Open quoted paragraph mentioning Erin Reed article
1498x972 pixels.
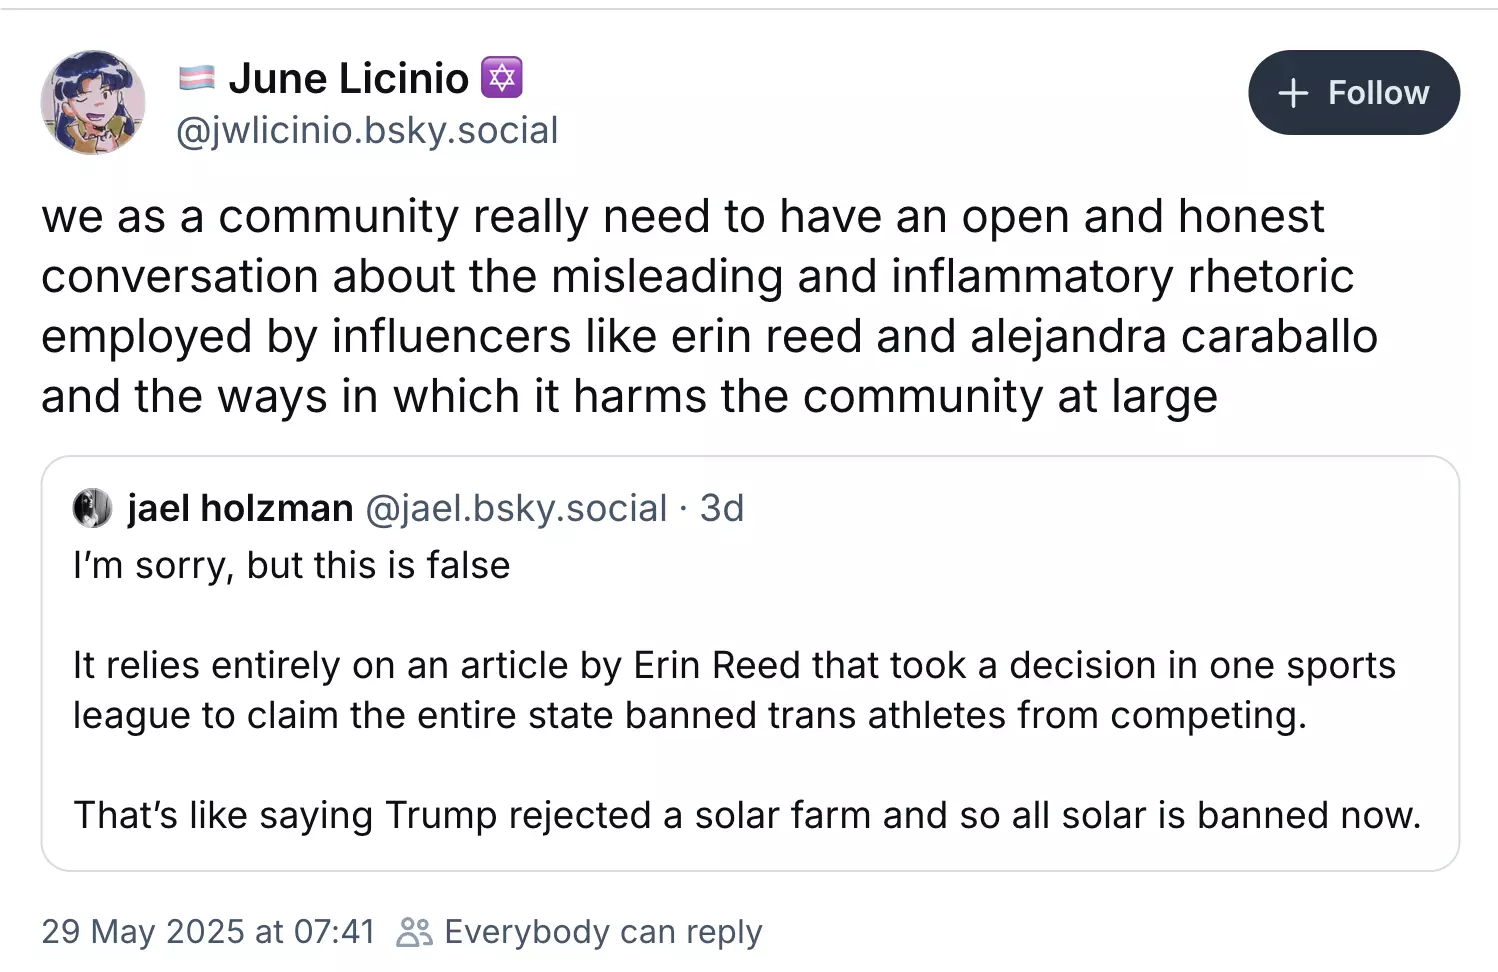[733, 690]
